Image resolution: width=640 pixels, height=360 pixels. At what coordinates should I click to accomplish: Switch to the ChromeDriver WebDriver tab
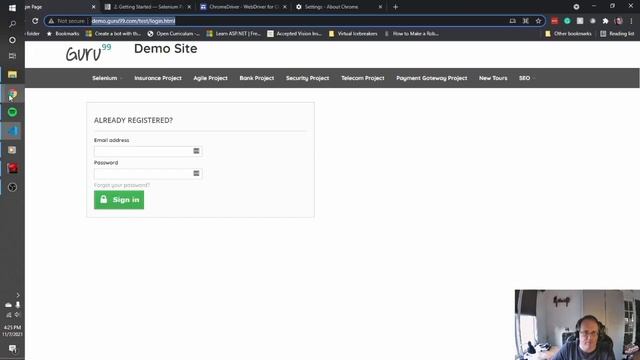point(244,7)
